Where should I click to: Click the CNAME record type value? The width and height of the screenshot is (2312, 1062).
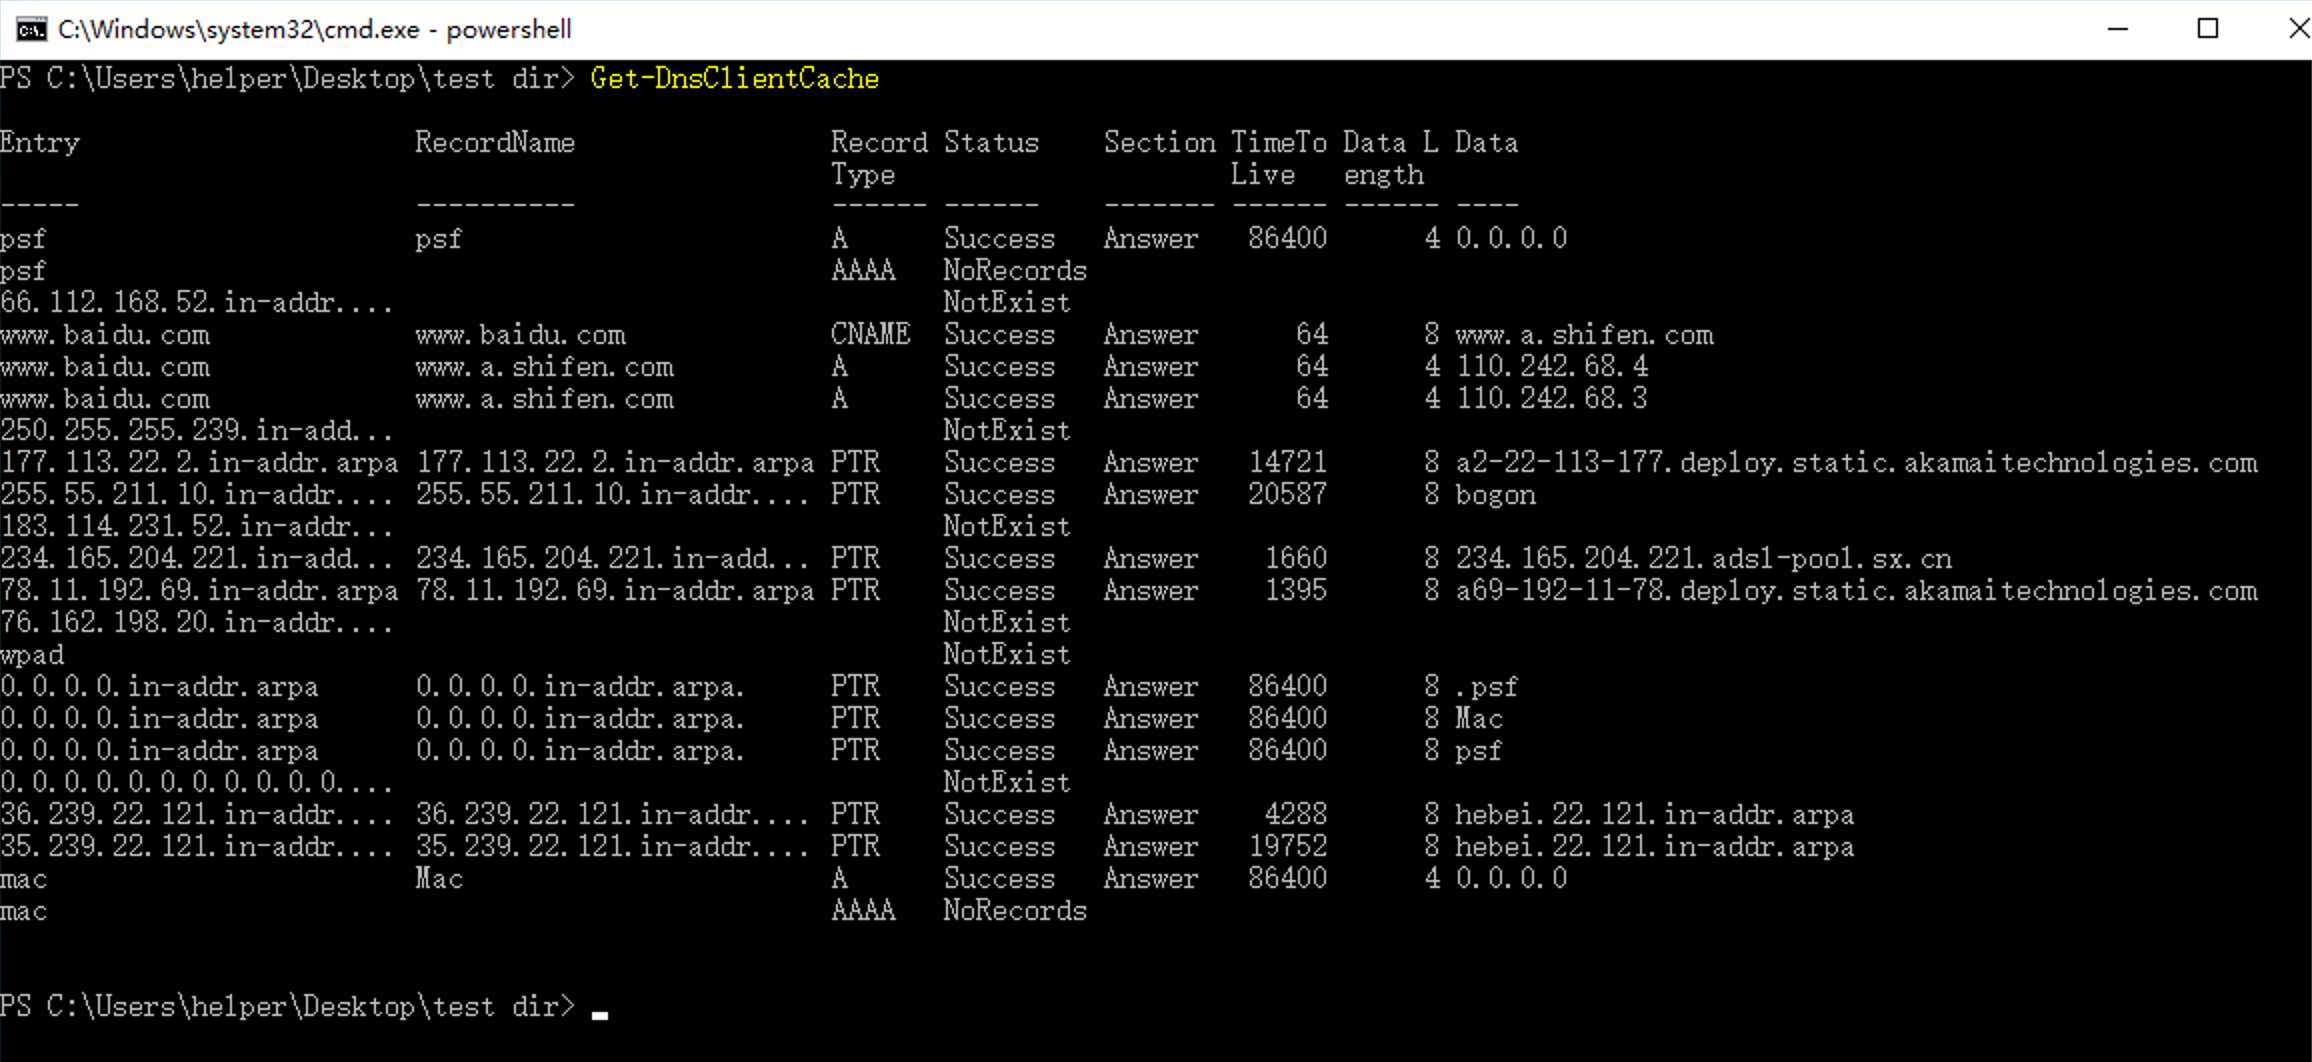point(870,335)
